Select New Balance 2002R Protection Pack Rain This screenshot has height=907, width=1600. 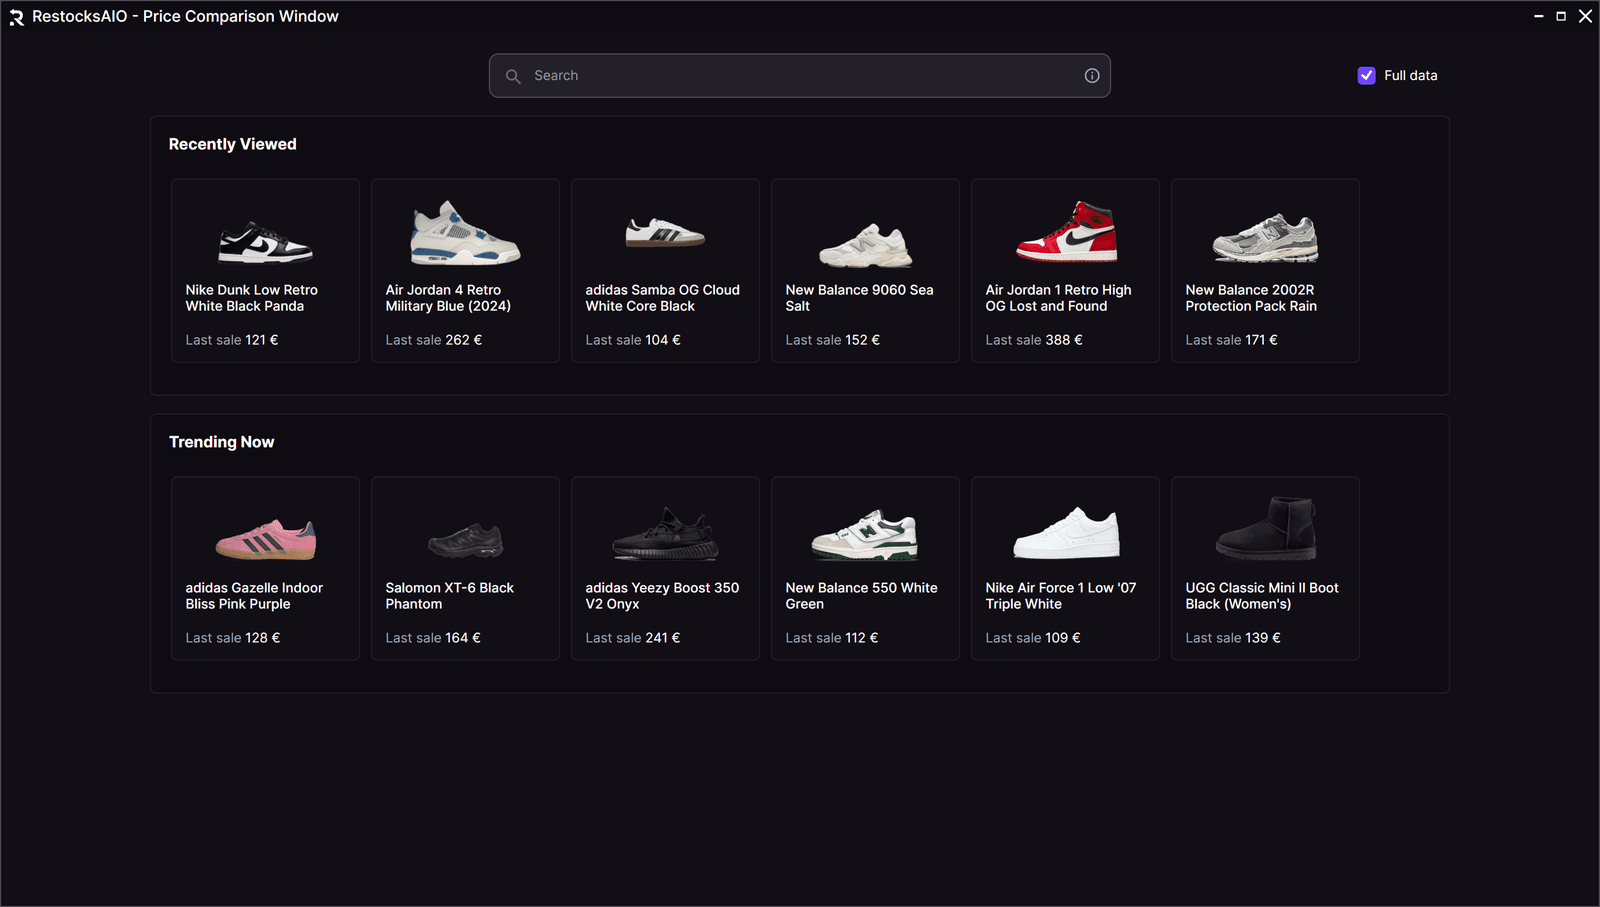[x=1265, y=271]
